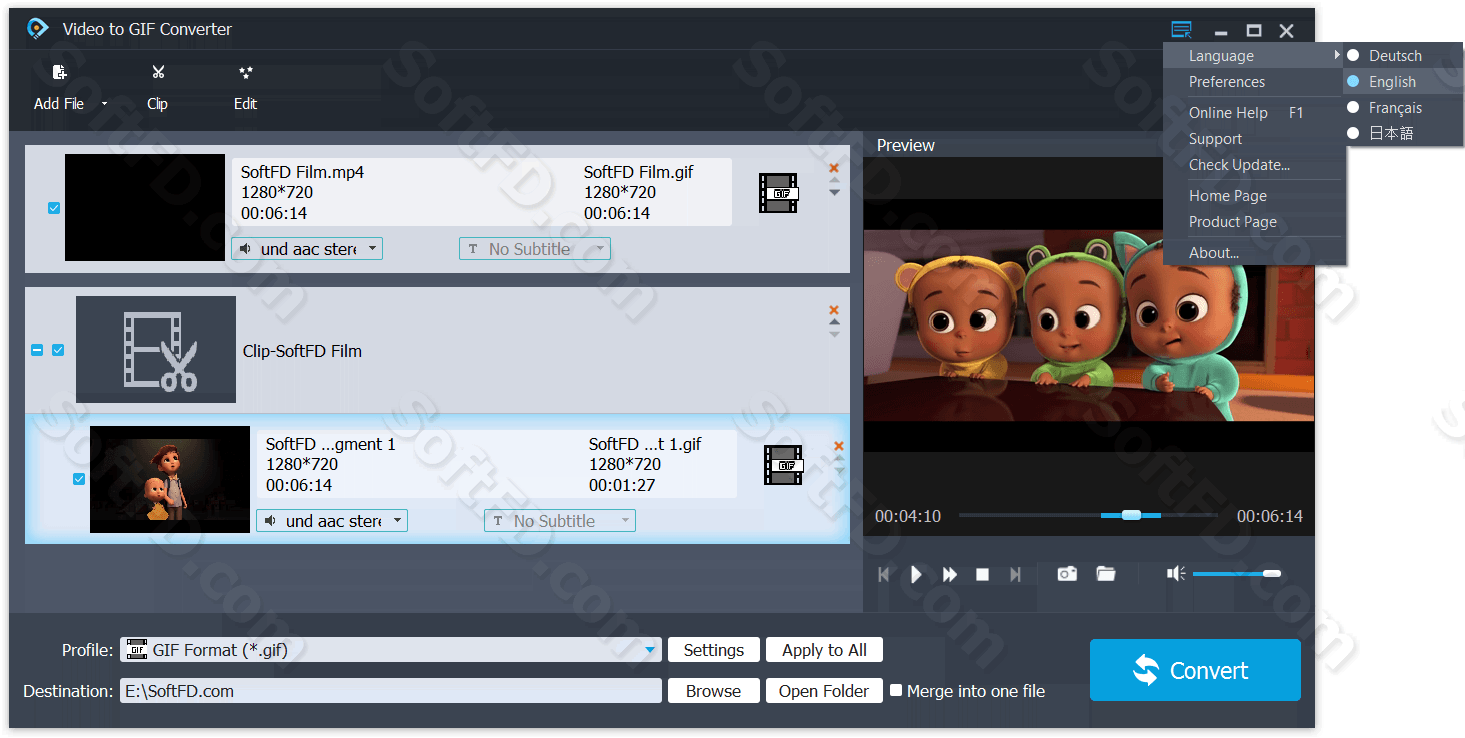Open snapshot folder icon
This screenshot has width=1465, height=738.
click(x=1105, y=574)
